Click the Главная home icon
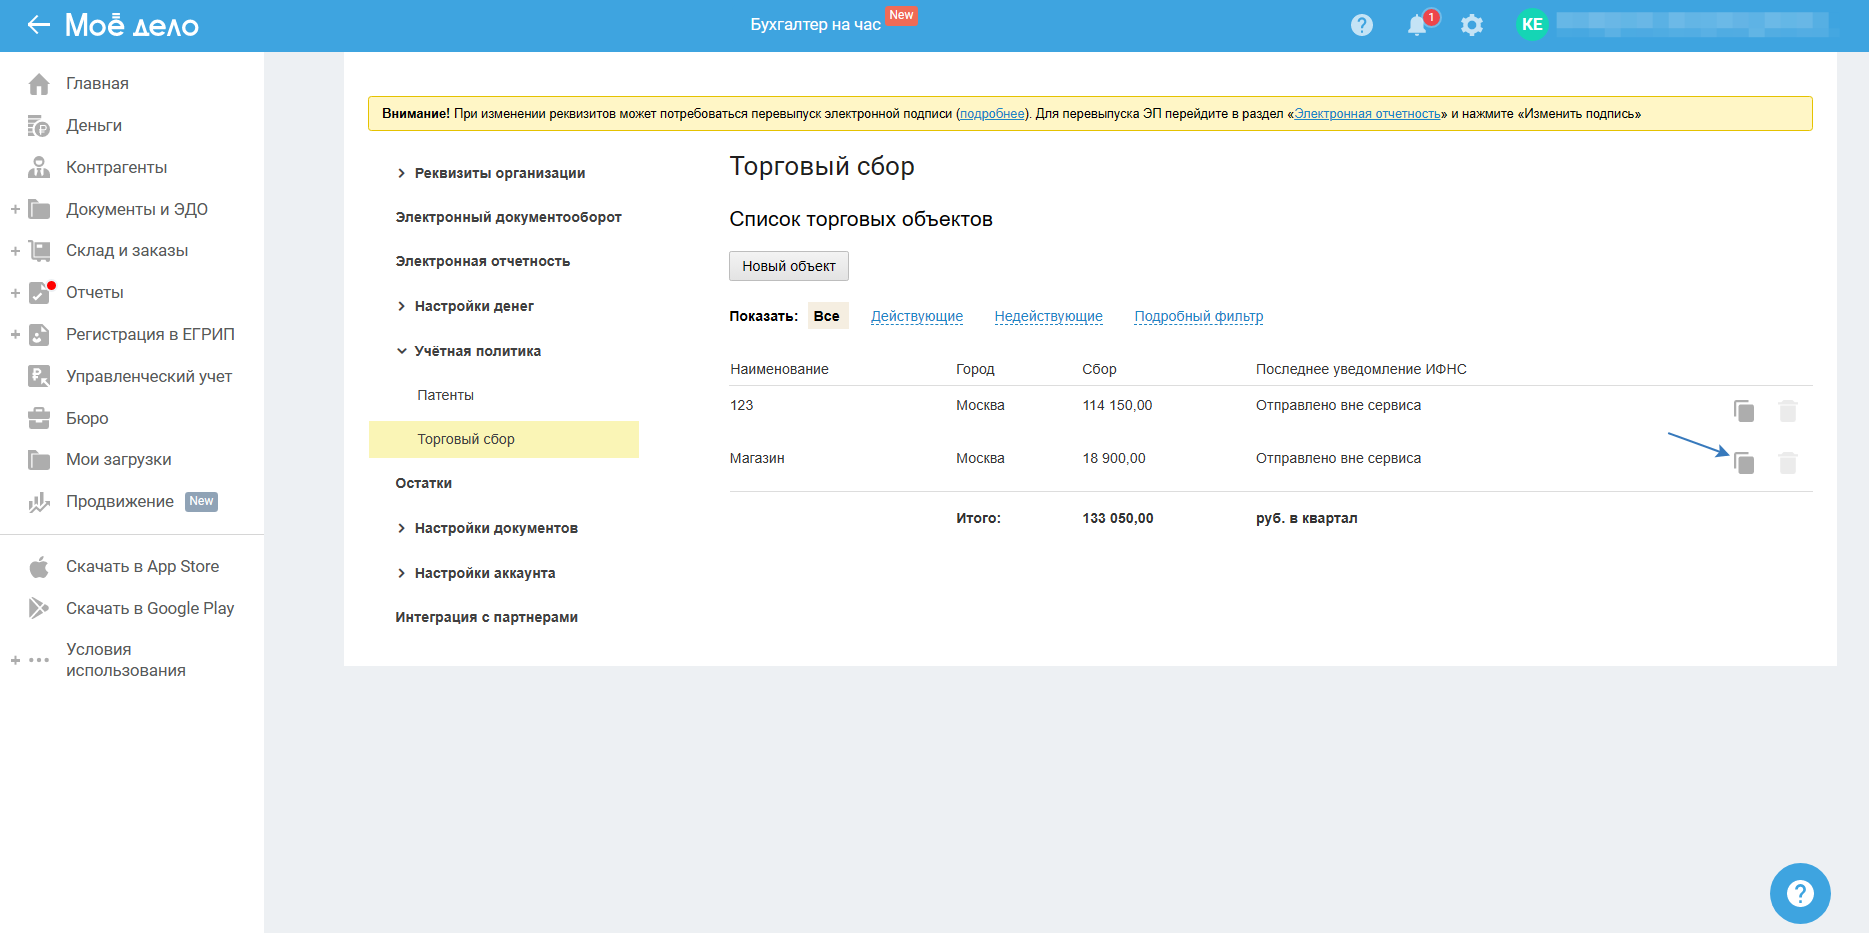Viewport: 1869px width, 933px height. coord(39,84)
